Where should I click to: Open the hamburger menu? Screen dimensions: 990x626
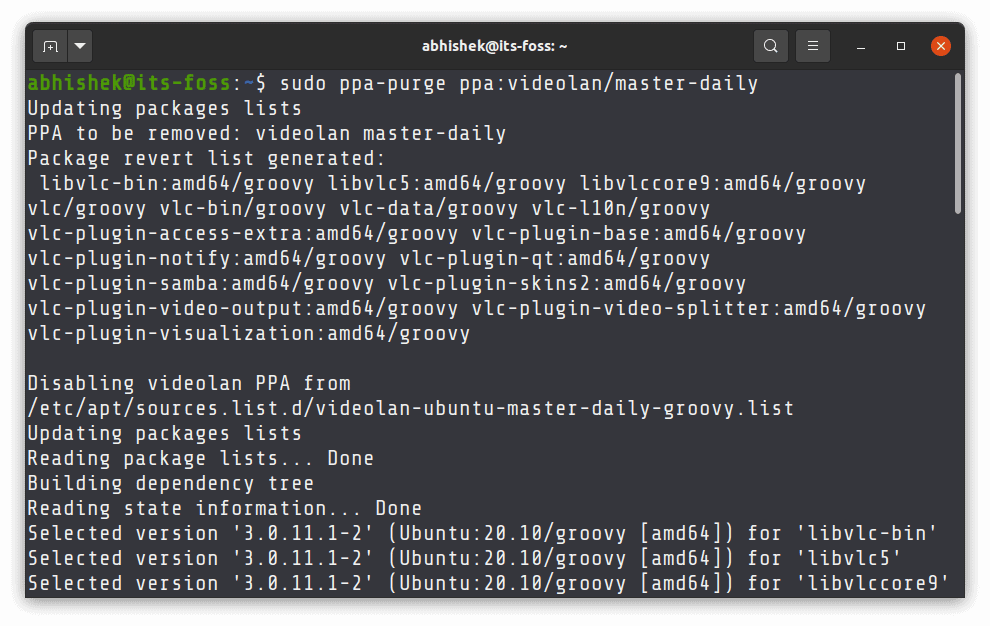click(x=813, y=46)
